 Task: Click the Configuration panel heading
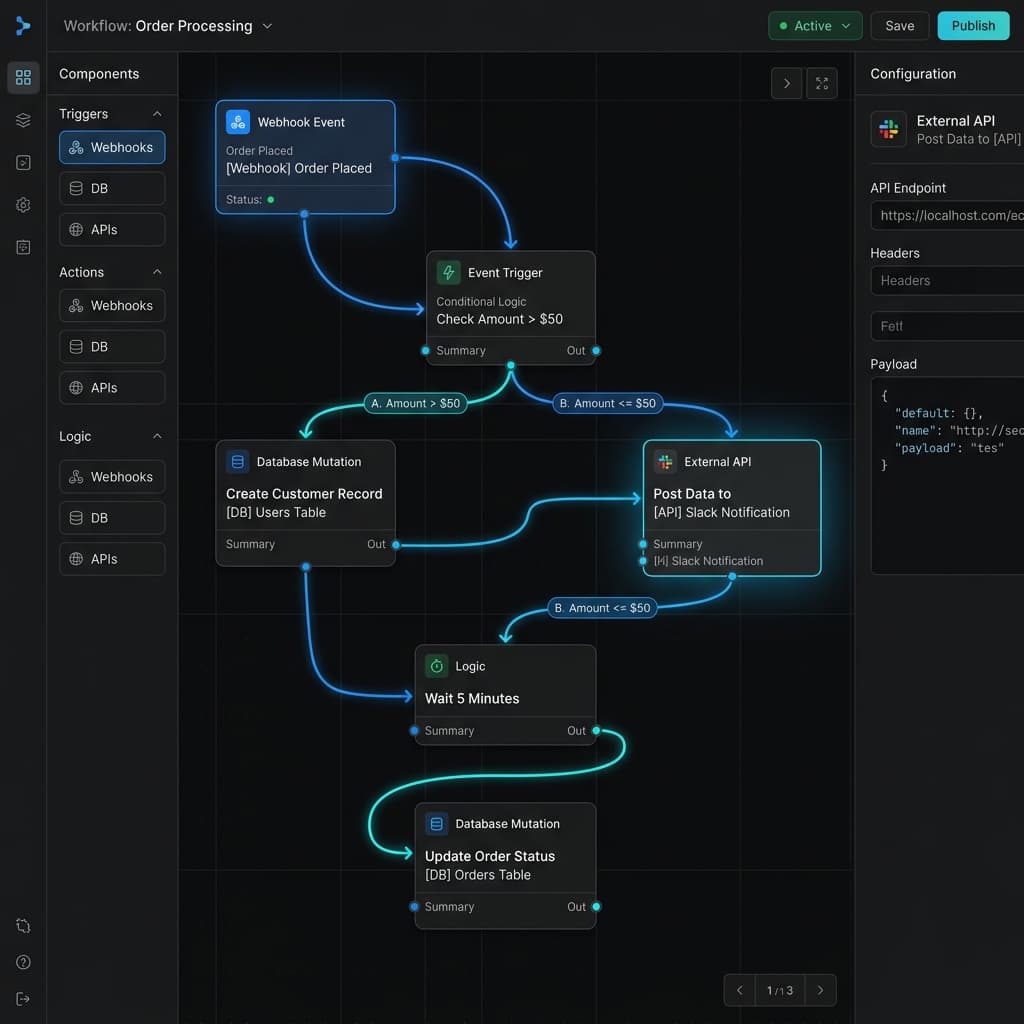click(x=913, y=74)
